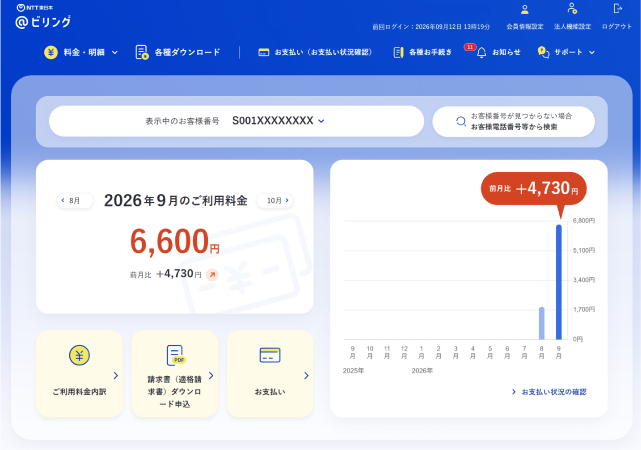This screenshot has width=641, height=450.
Task: Click the ログアウト logout icon
Action: tap(617, 8)
